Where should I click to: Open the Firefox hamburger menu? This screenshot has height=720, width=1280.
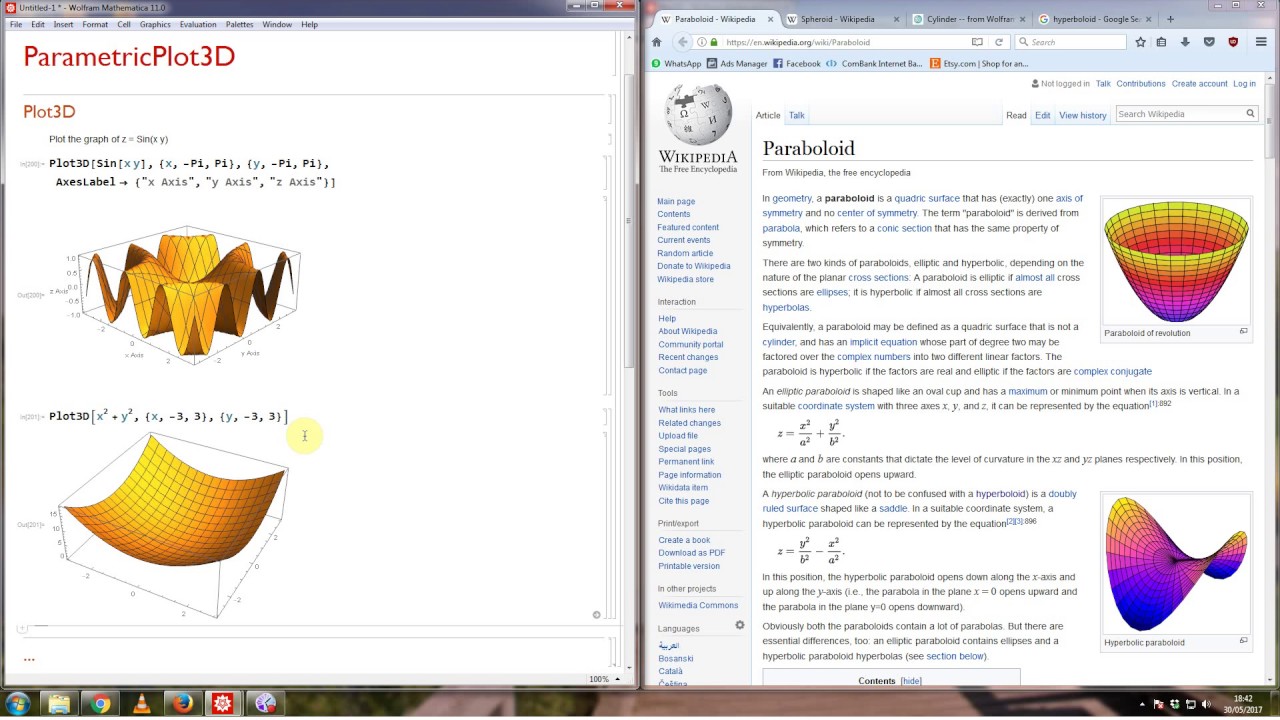coord(1261,42)
